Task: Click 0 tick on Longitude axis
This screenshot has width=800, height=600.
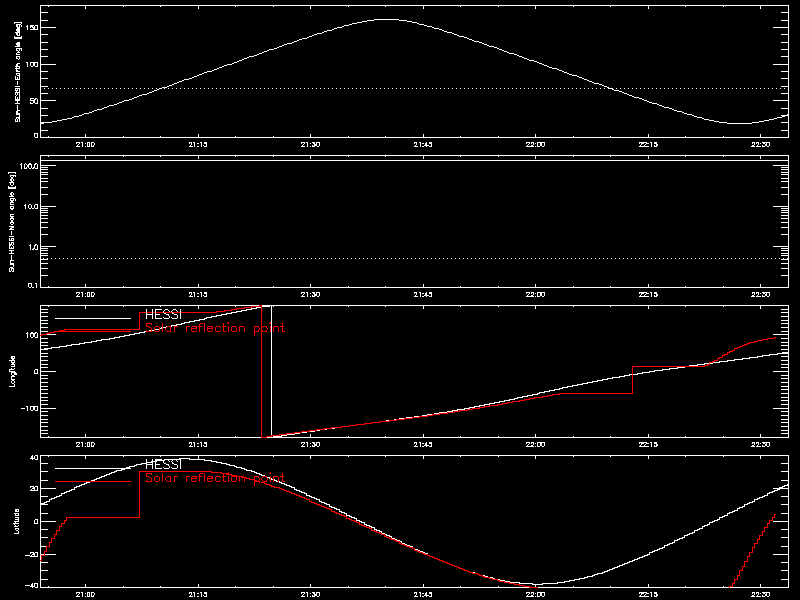Action: 36,371
